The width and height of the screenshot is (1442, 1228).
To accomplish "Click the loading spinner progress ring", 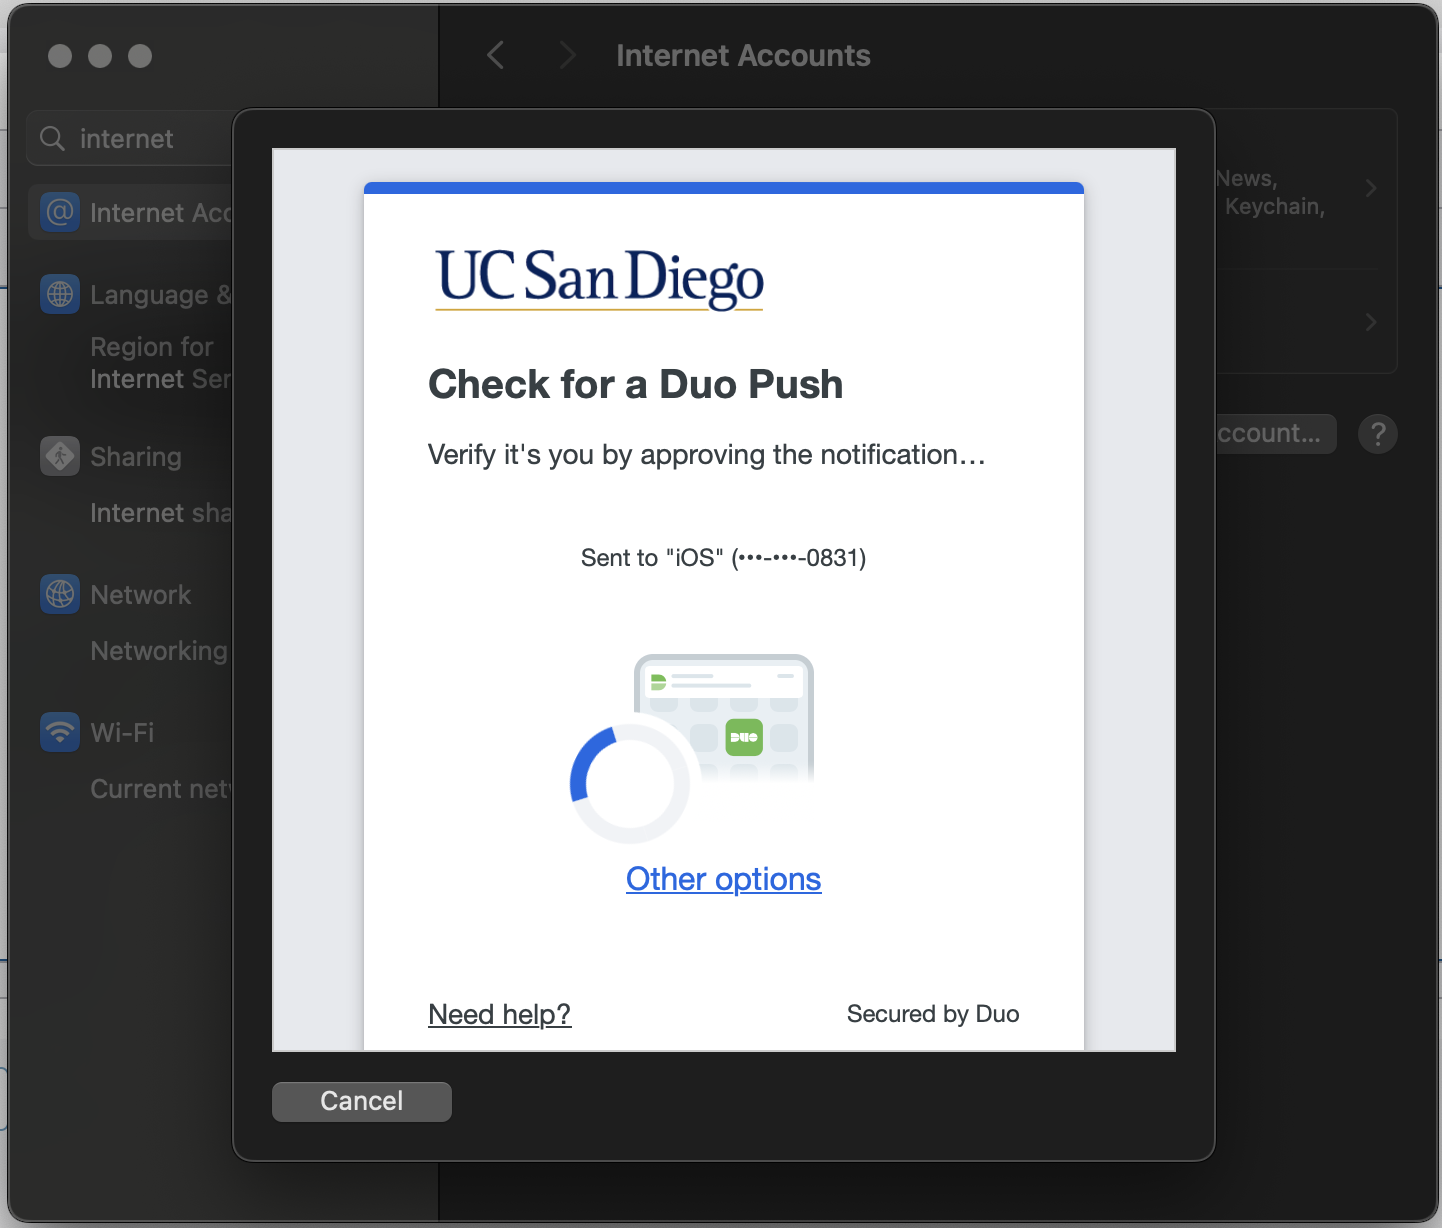I will pos(629,784).
